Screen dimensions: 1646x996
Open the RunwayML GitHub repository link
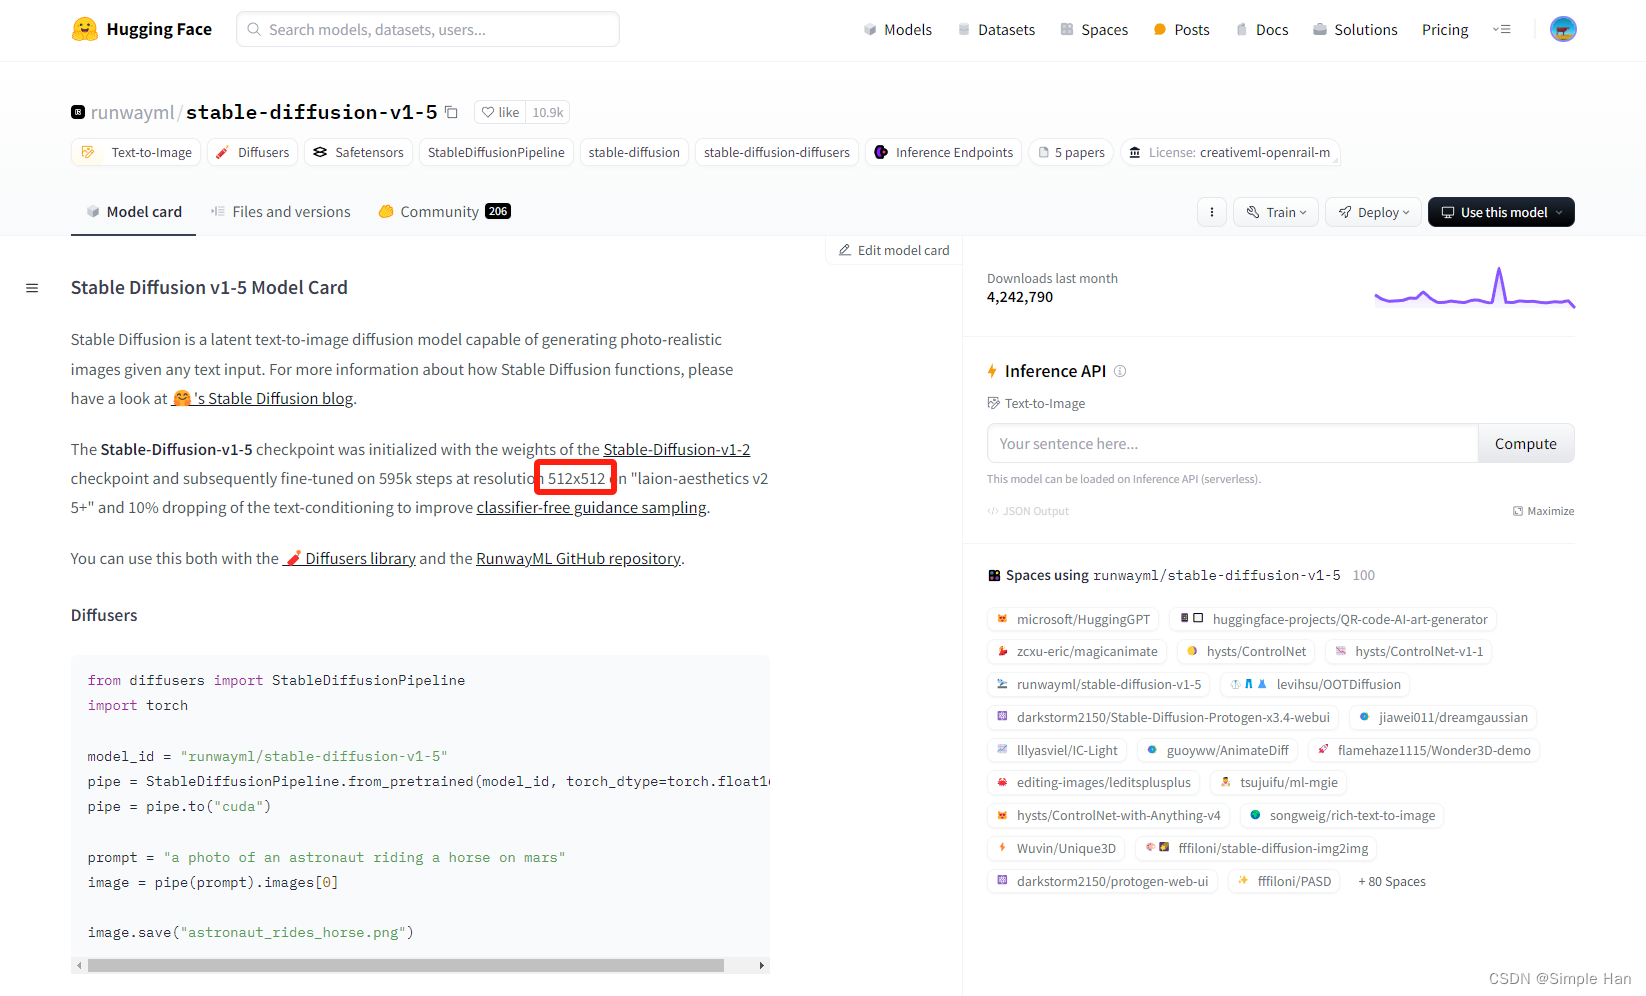coord(578,559)
